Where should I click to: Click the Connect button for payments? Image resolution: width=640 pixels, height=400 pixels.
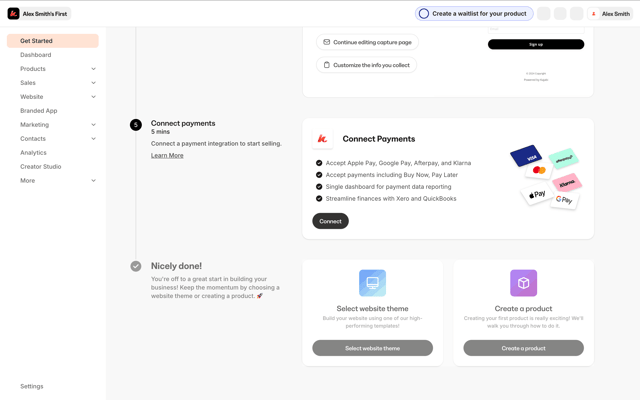[330, 221]
